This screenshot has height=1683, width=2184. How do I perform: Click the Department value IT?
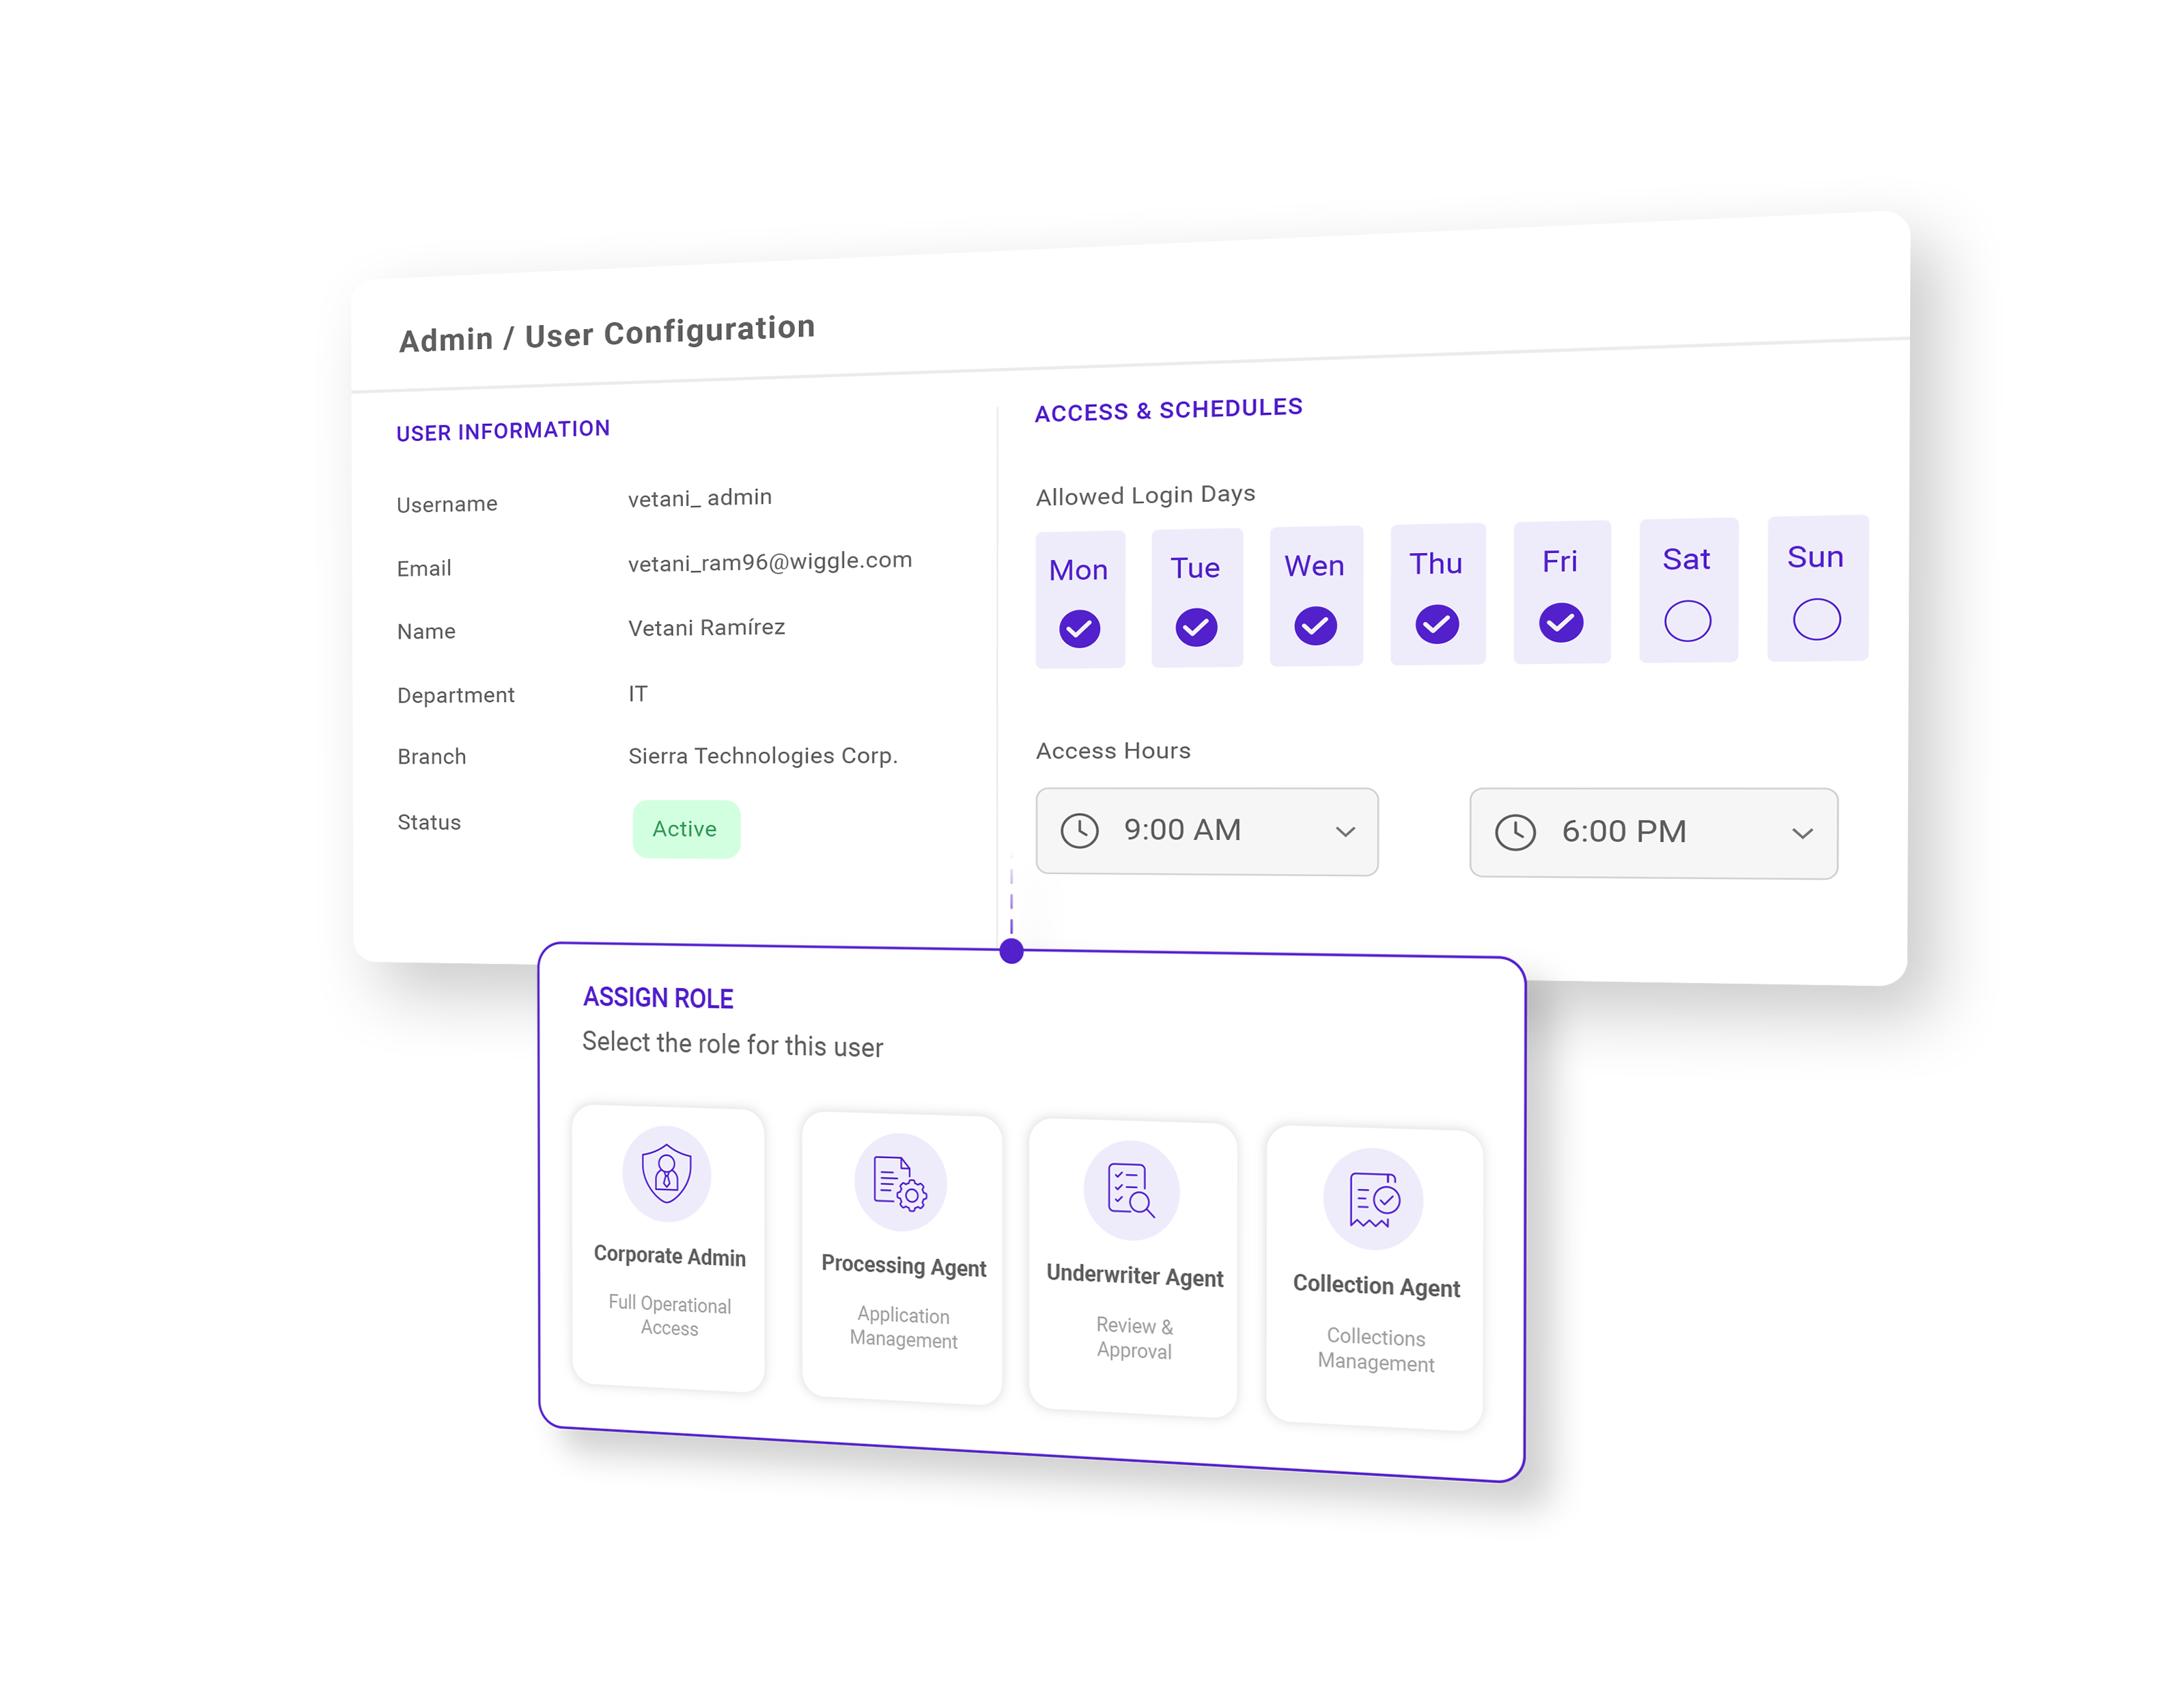[638, 693]
